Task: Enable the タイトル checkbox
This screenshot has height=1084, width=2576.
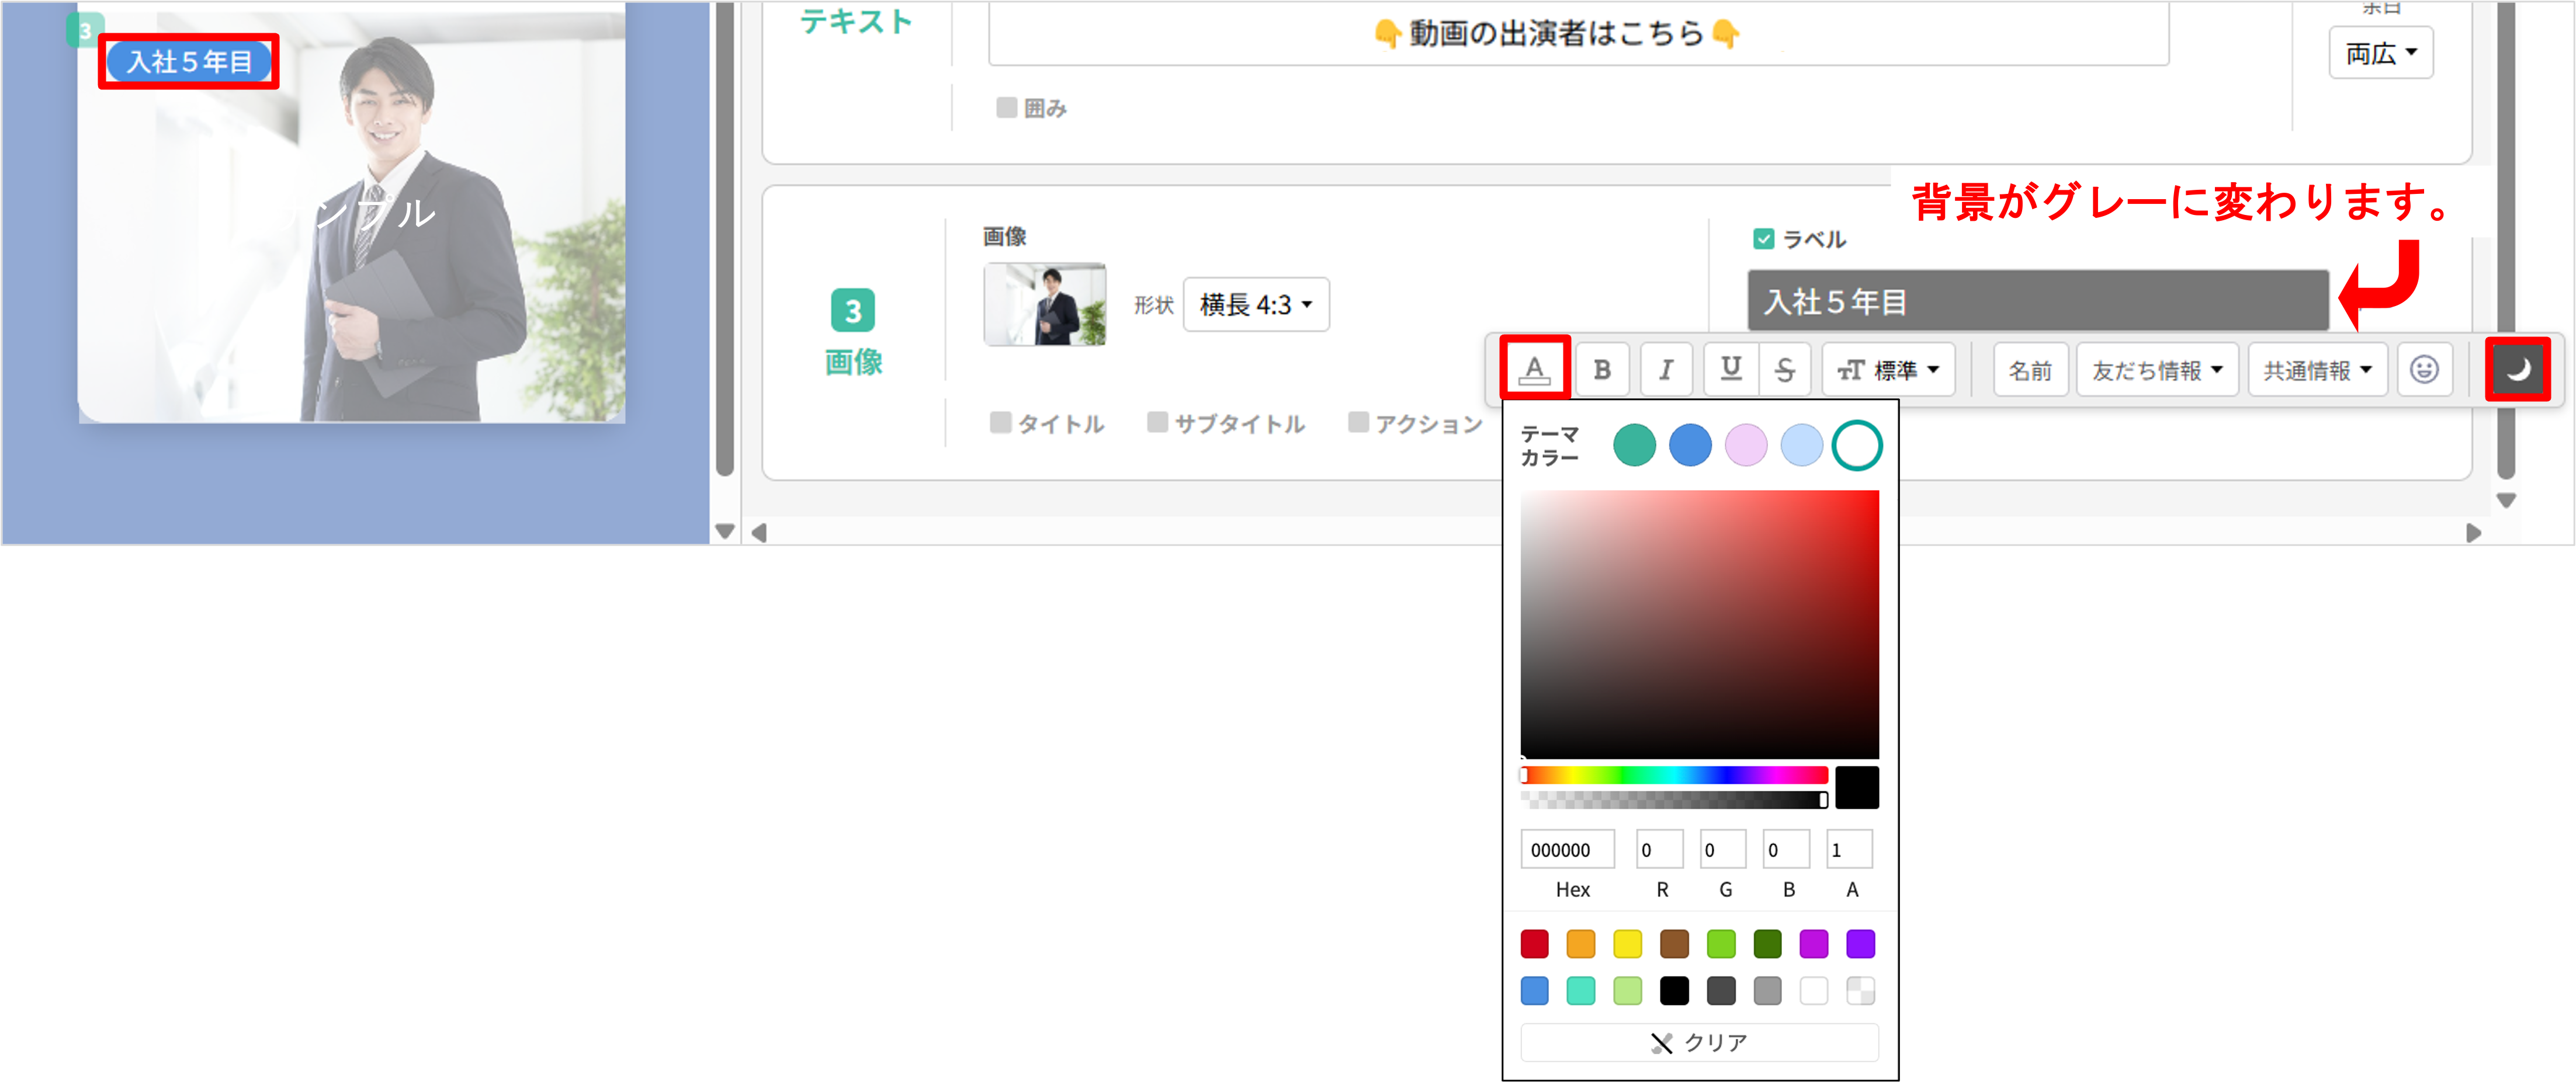Action: (x=1001, y=422)
